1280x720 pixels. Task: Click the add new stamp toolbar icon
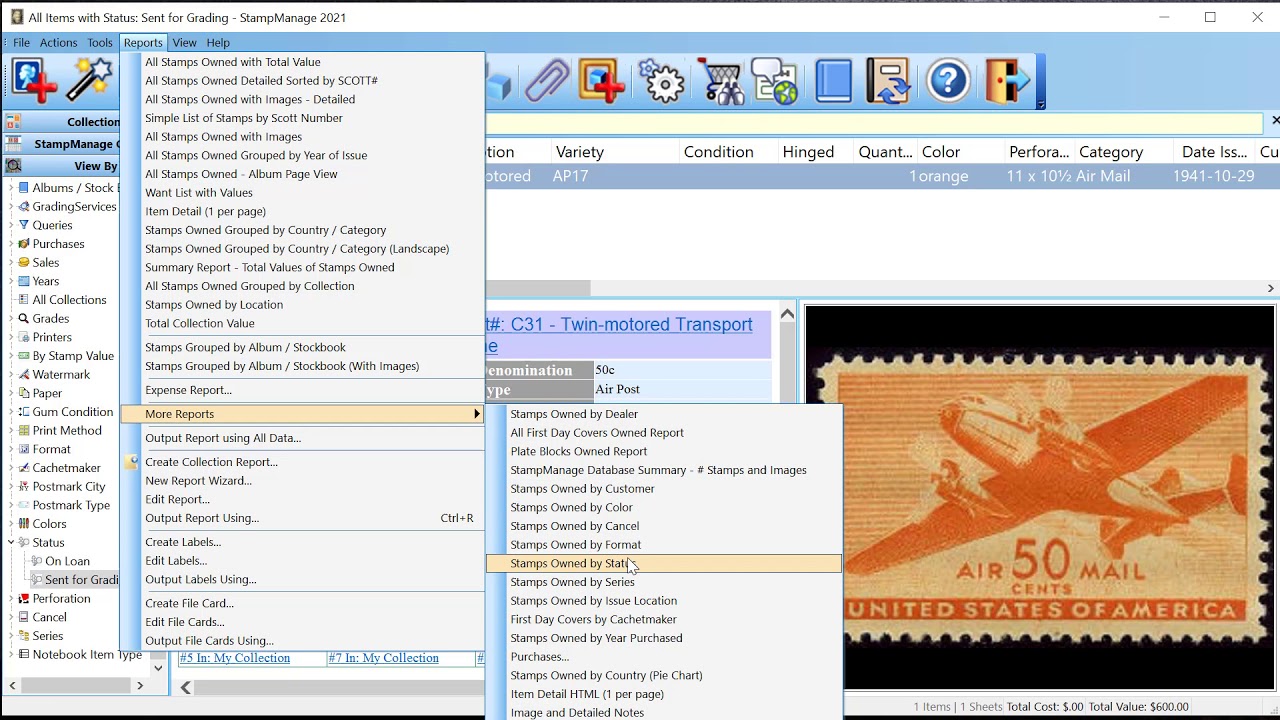35,81
